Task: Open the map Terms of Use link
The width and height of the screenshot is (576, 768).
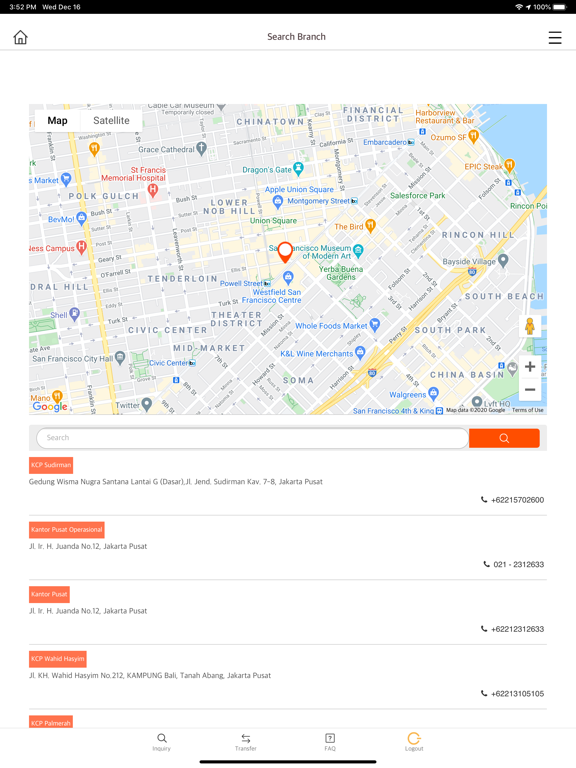Action: tap(528, 410)
